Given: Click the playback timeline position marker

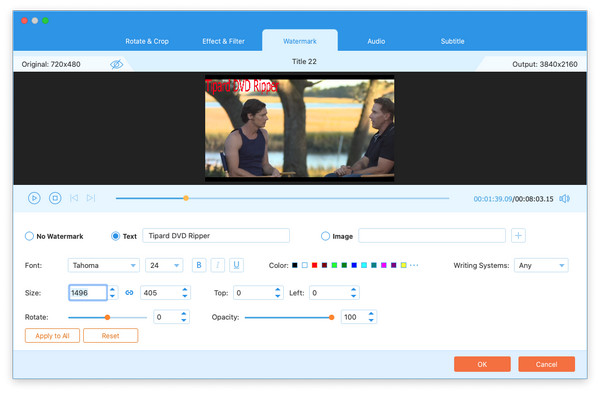Looking at the screenshot, I should coord(186,198).
